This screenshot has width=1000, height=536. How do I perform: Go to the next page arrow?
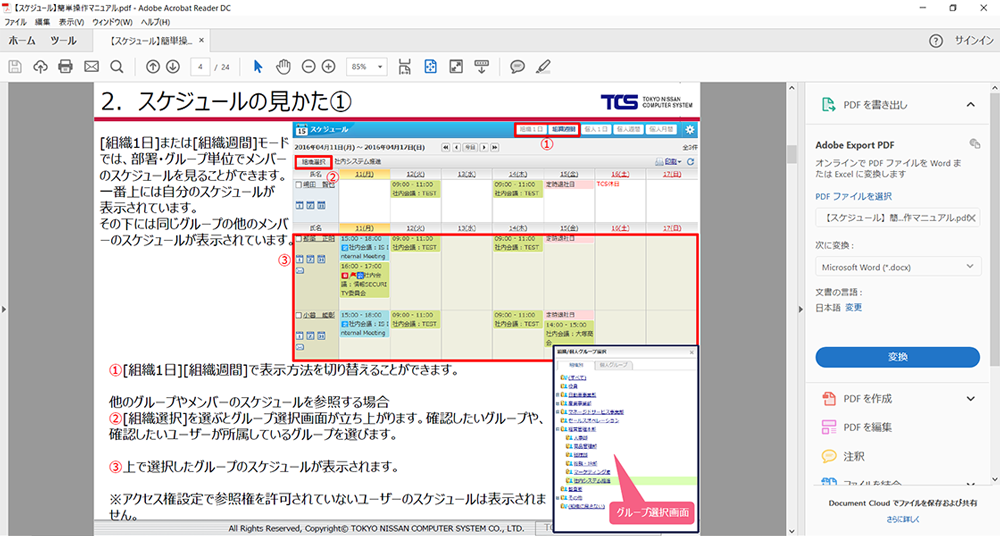tap(172, 66)
